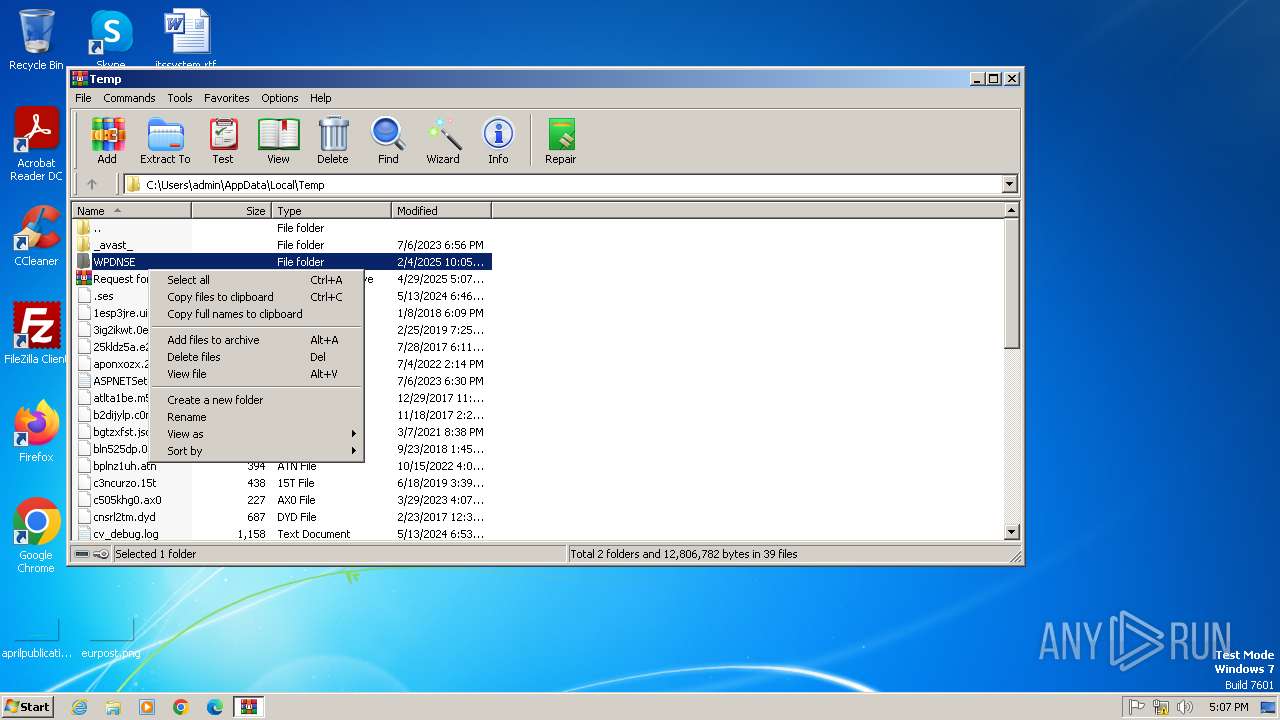
Task: Open Skype desktop shortcut
Action: 110,40
